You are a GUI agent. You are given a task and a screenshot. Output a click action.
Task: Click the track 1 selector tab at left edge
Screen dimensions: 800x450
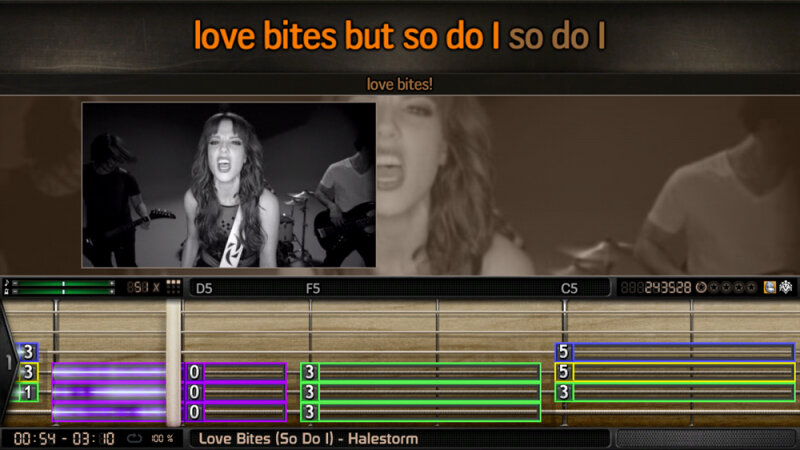point(8,362)
